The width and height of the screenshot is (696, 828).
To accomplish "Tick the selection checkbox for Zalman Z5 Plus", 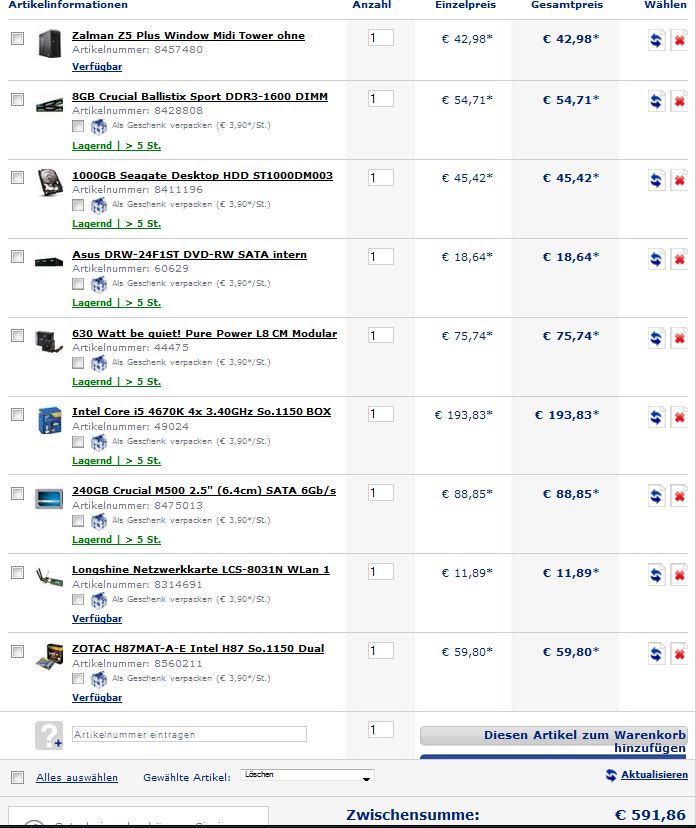I will [17, 38].
